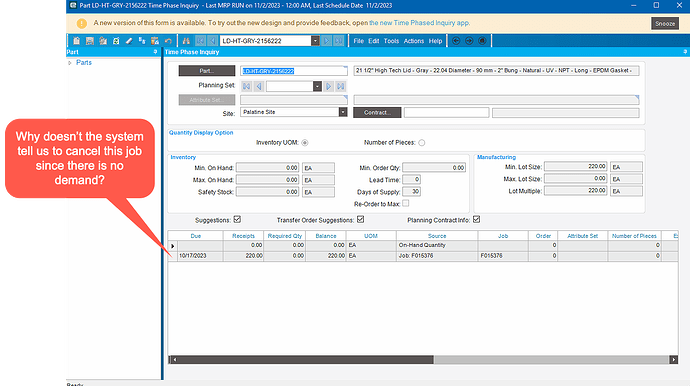Click the back arrow circle icon
The image size is (690, 386).
tap(456, 41)
